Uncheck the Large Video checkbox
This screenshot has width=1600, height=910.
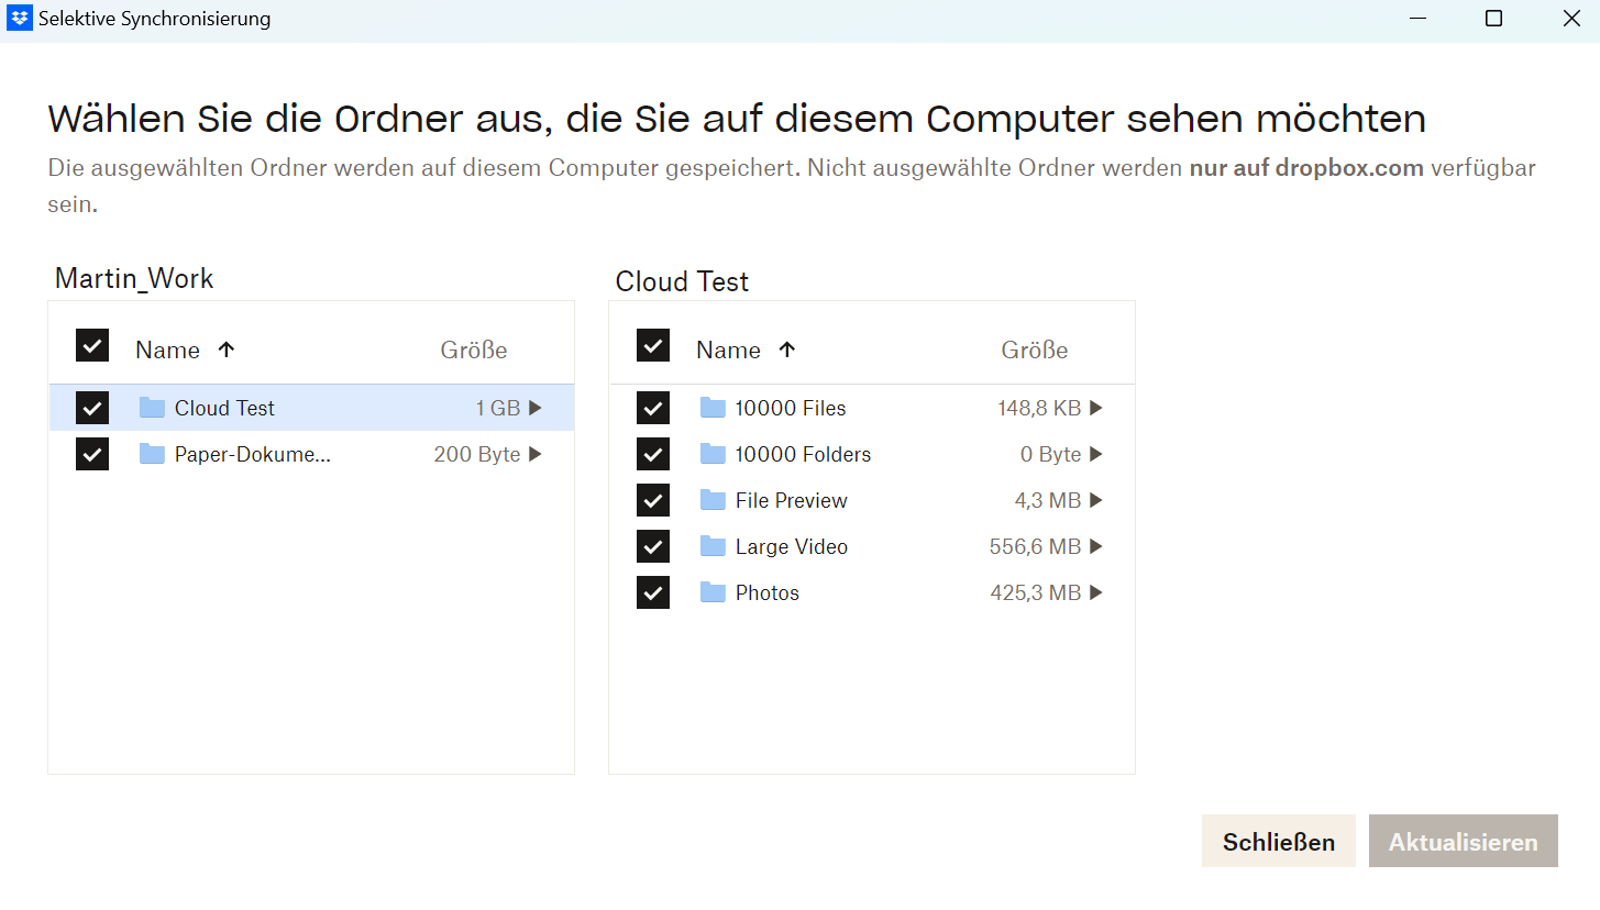(653, 546)
